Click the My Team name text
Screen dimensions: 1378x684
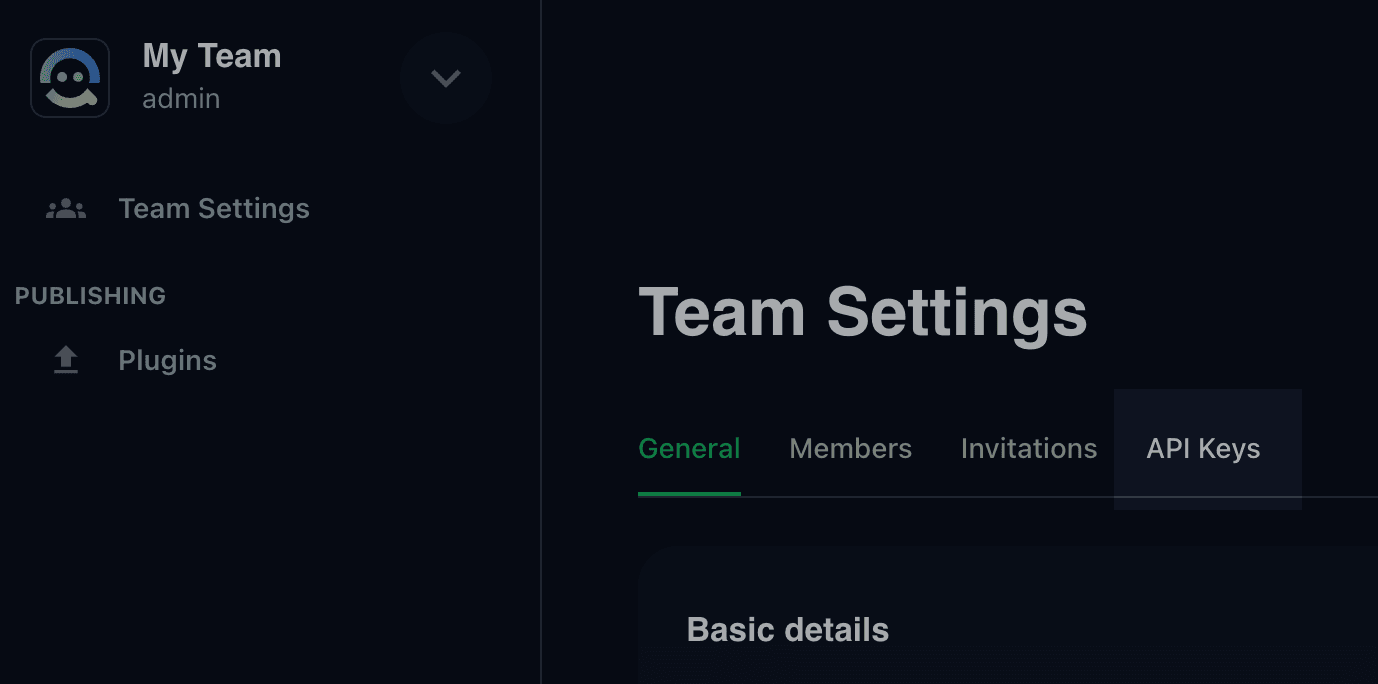coord(212,56)
